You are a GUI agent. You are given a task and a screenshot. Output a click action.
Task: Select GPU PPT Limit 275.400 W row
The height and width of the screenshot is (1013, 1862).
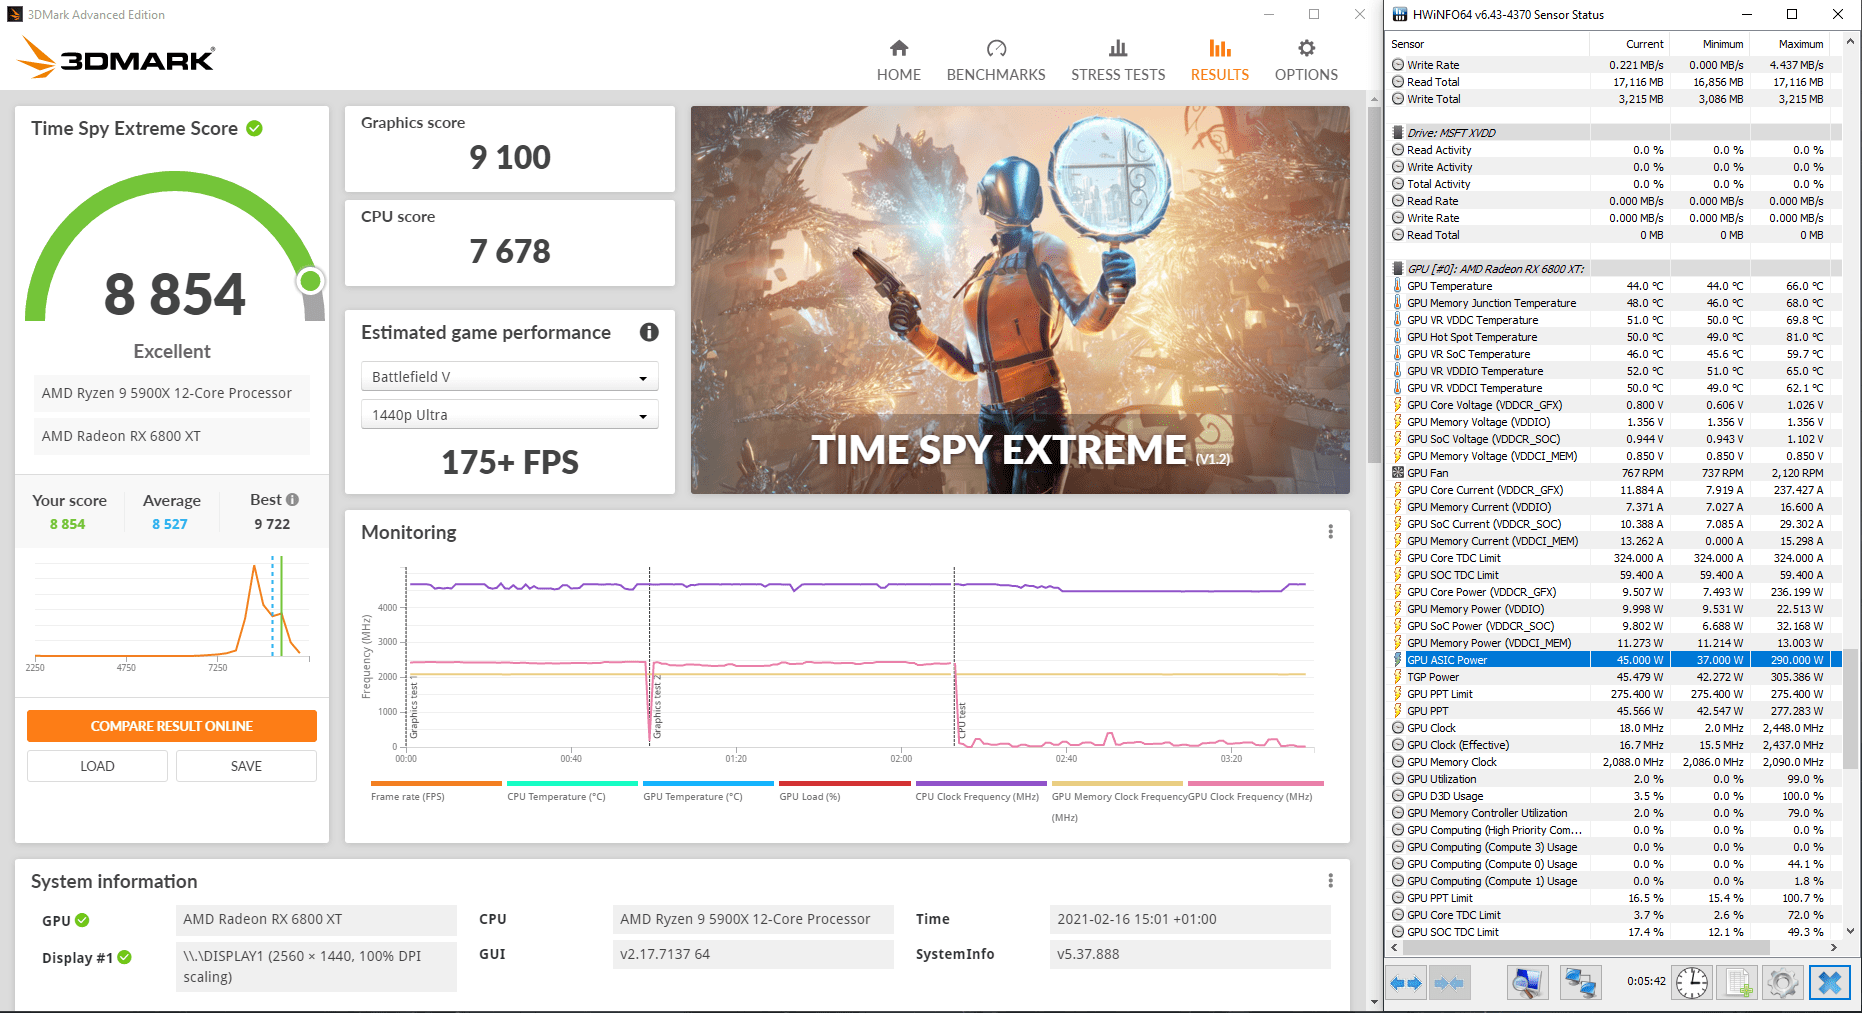[x=1614, y=694]
